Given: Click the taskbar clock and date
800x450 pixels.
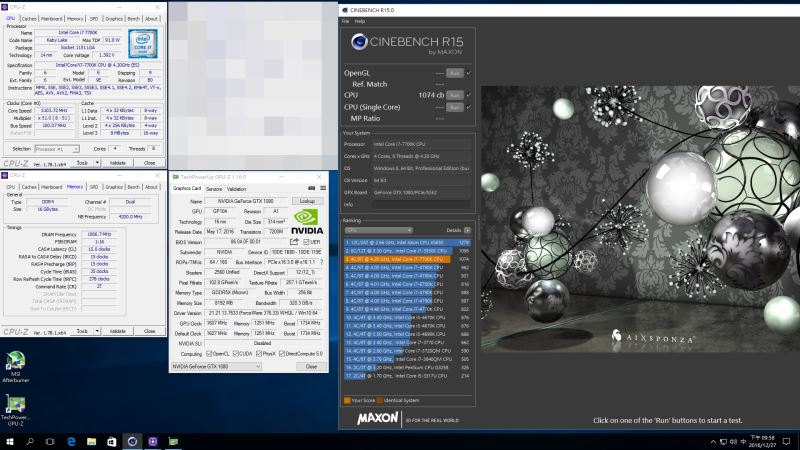Looking at the screenshot, I should pos(764,441).
